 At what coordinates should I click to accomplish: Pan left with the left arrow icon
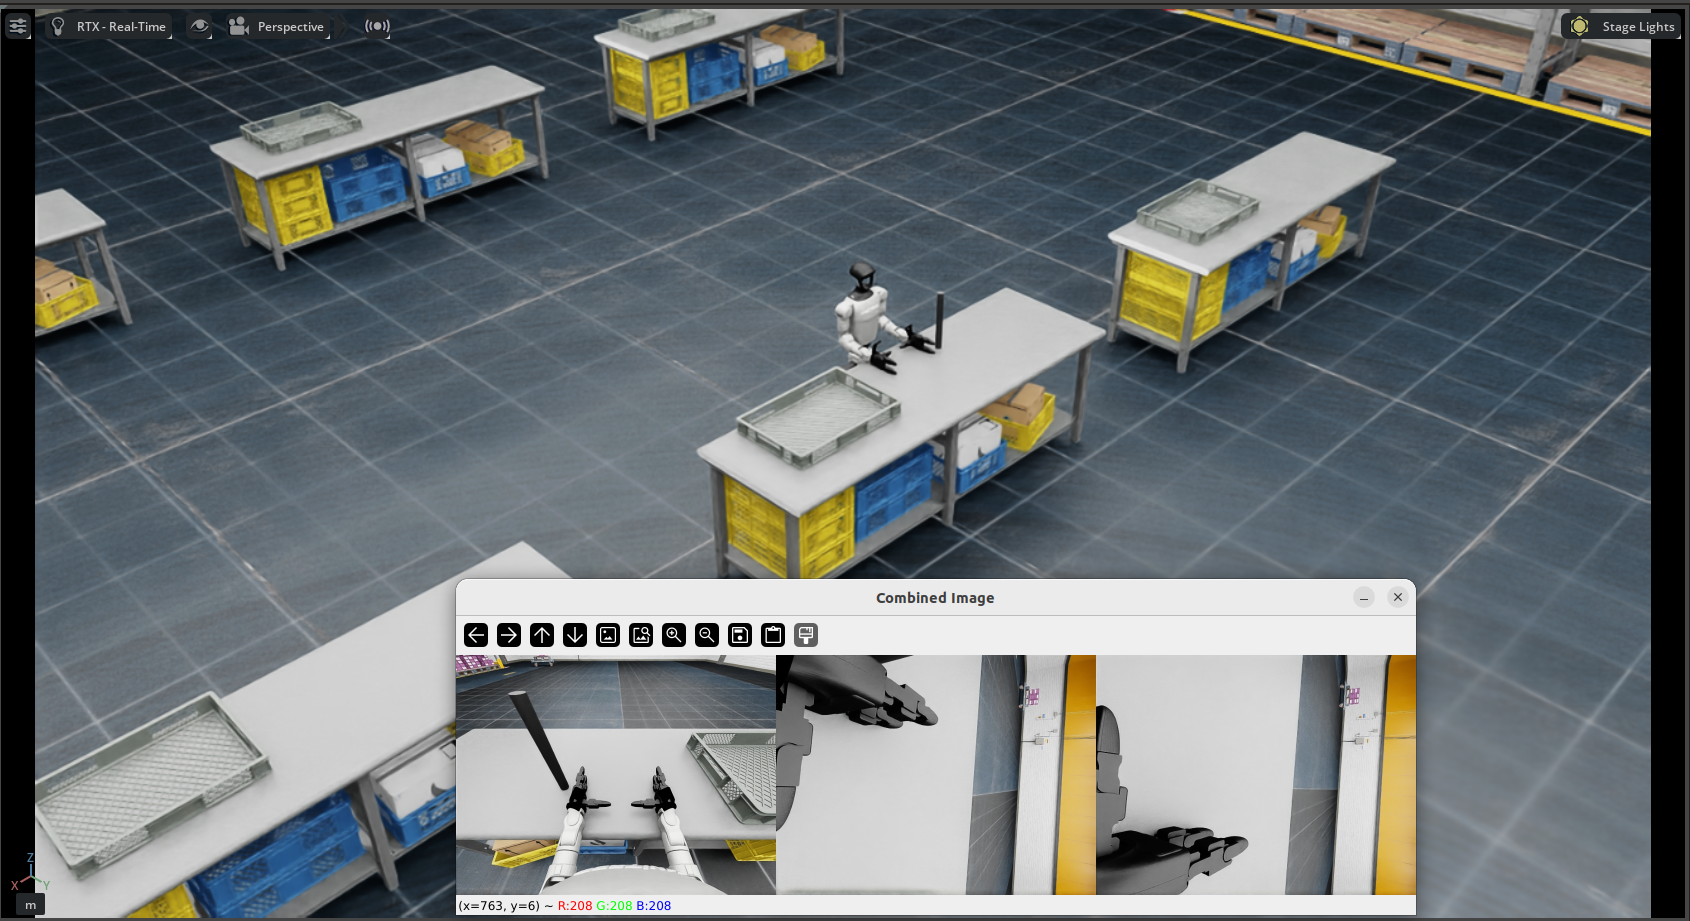coord(476,635)
